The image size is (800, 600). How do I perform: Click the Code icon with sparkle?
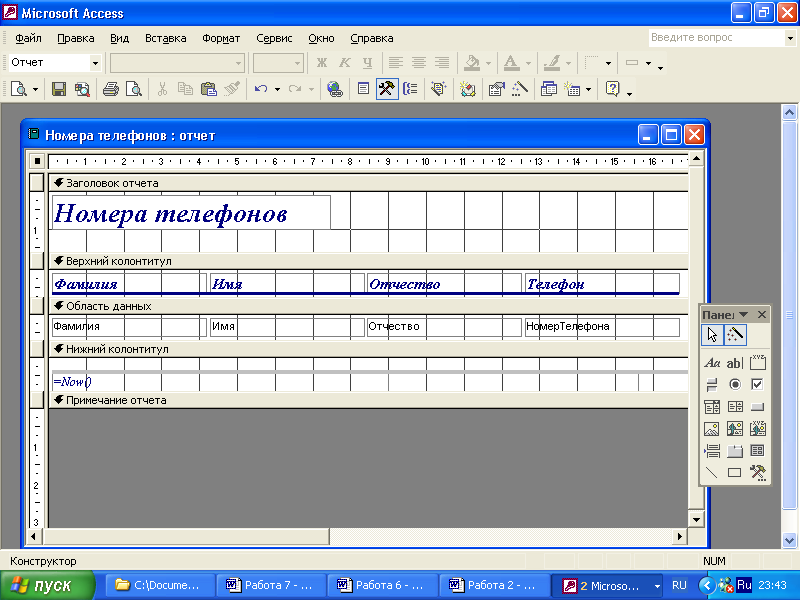coord(467,89)
